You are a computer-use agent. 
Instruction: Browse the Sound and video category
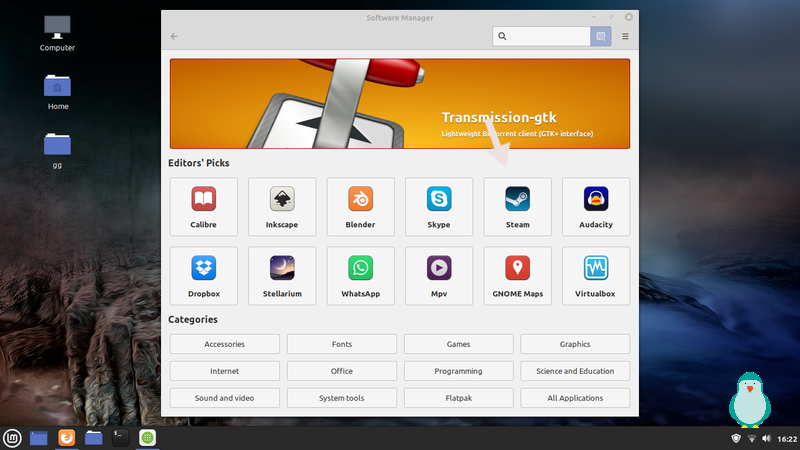pos(224,398)
